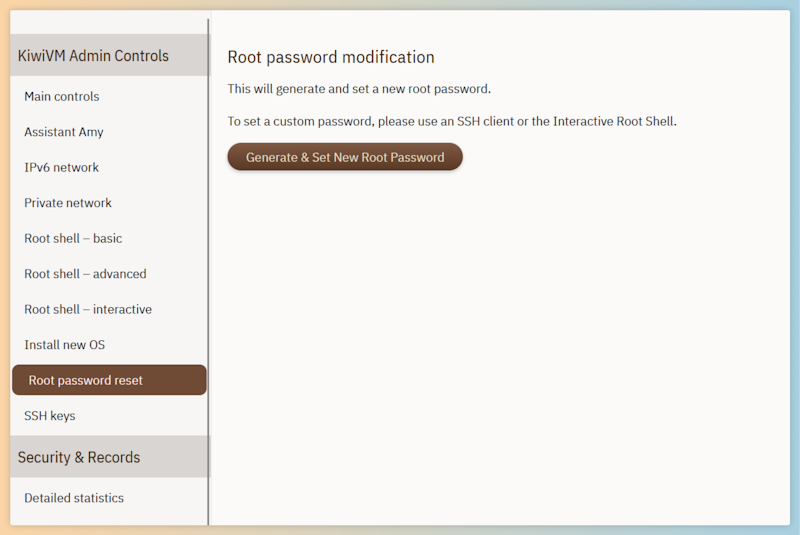View Detailed statistics page
This screenshot has height=535, width=800.
click(109, 498)
